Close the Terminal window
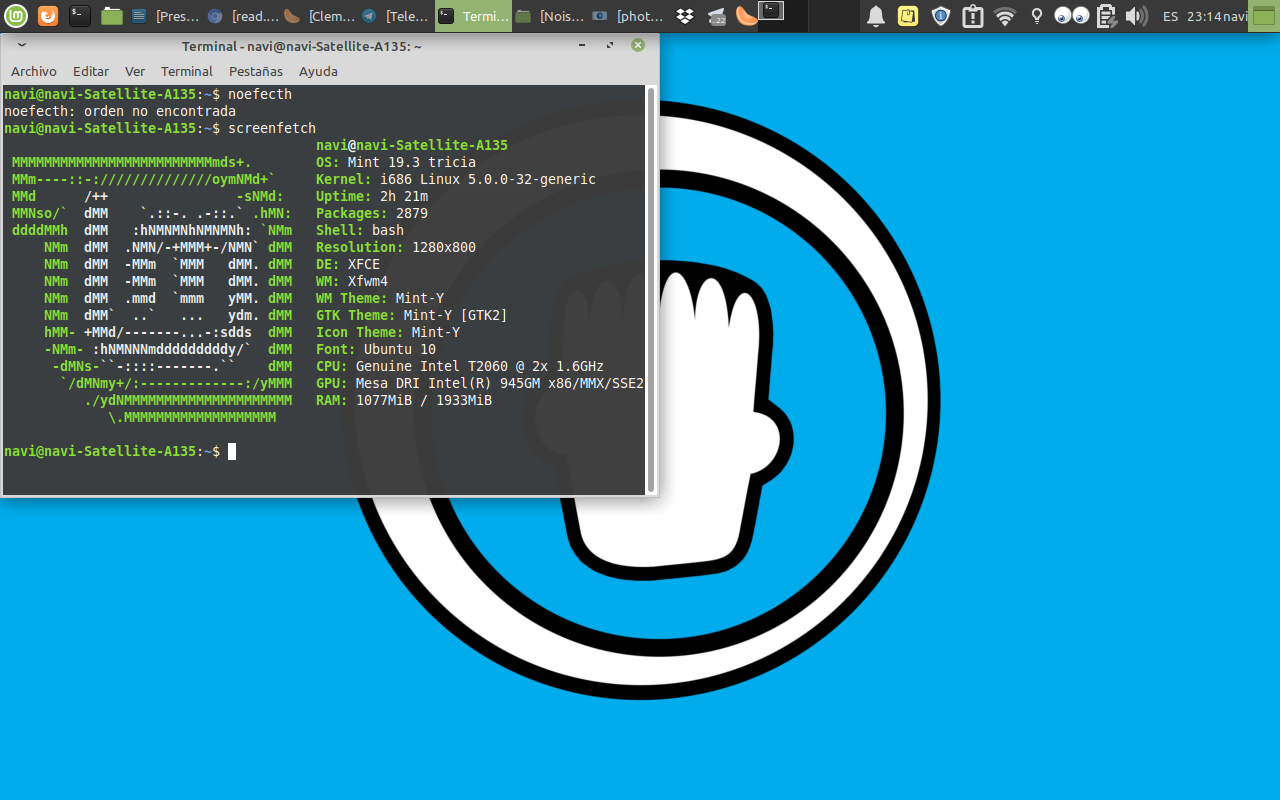Image resolution: width=1280 pixels, height=800 pixels. click(x=638, y=45)
